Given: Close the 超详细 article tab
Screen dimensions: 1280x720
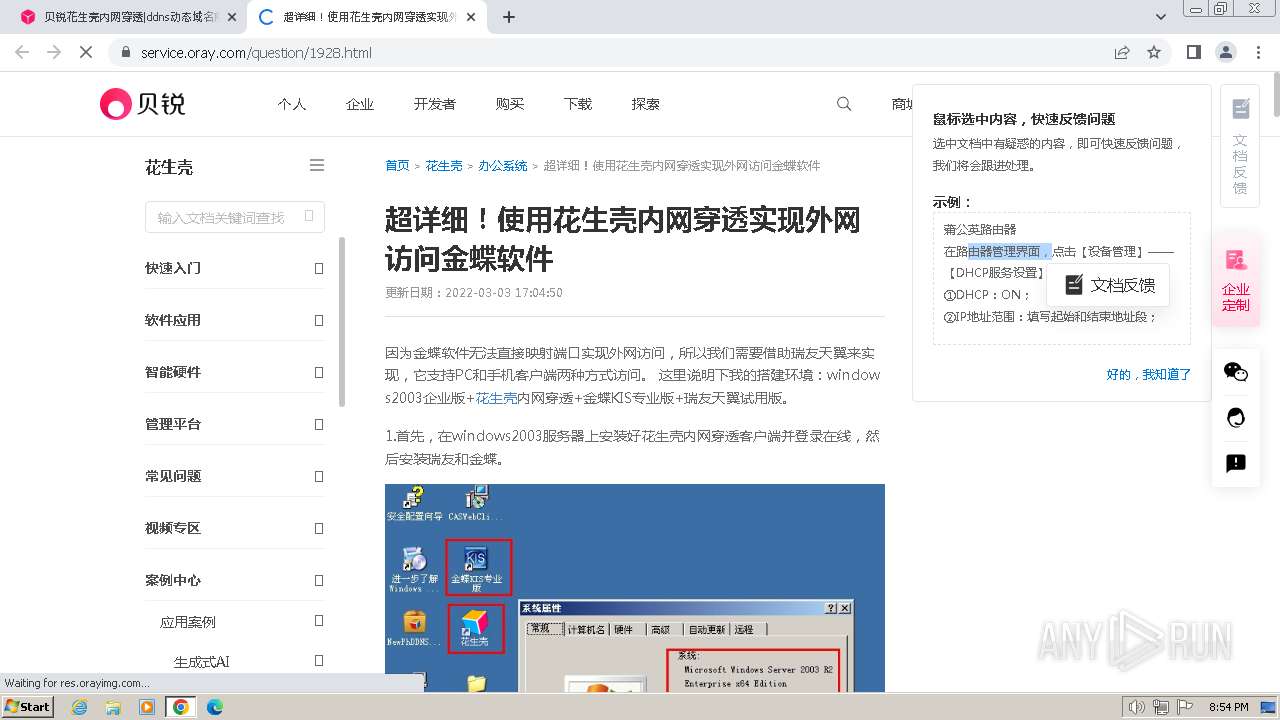Looking at the screenshot, I should click(471, 17).
